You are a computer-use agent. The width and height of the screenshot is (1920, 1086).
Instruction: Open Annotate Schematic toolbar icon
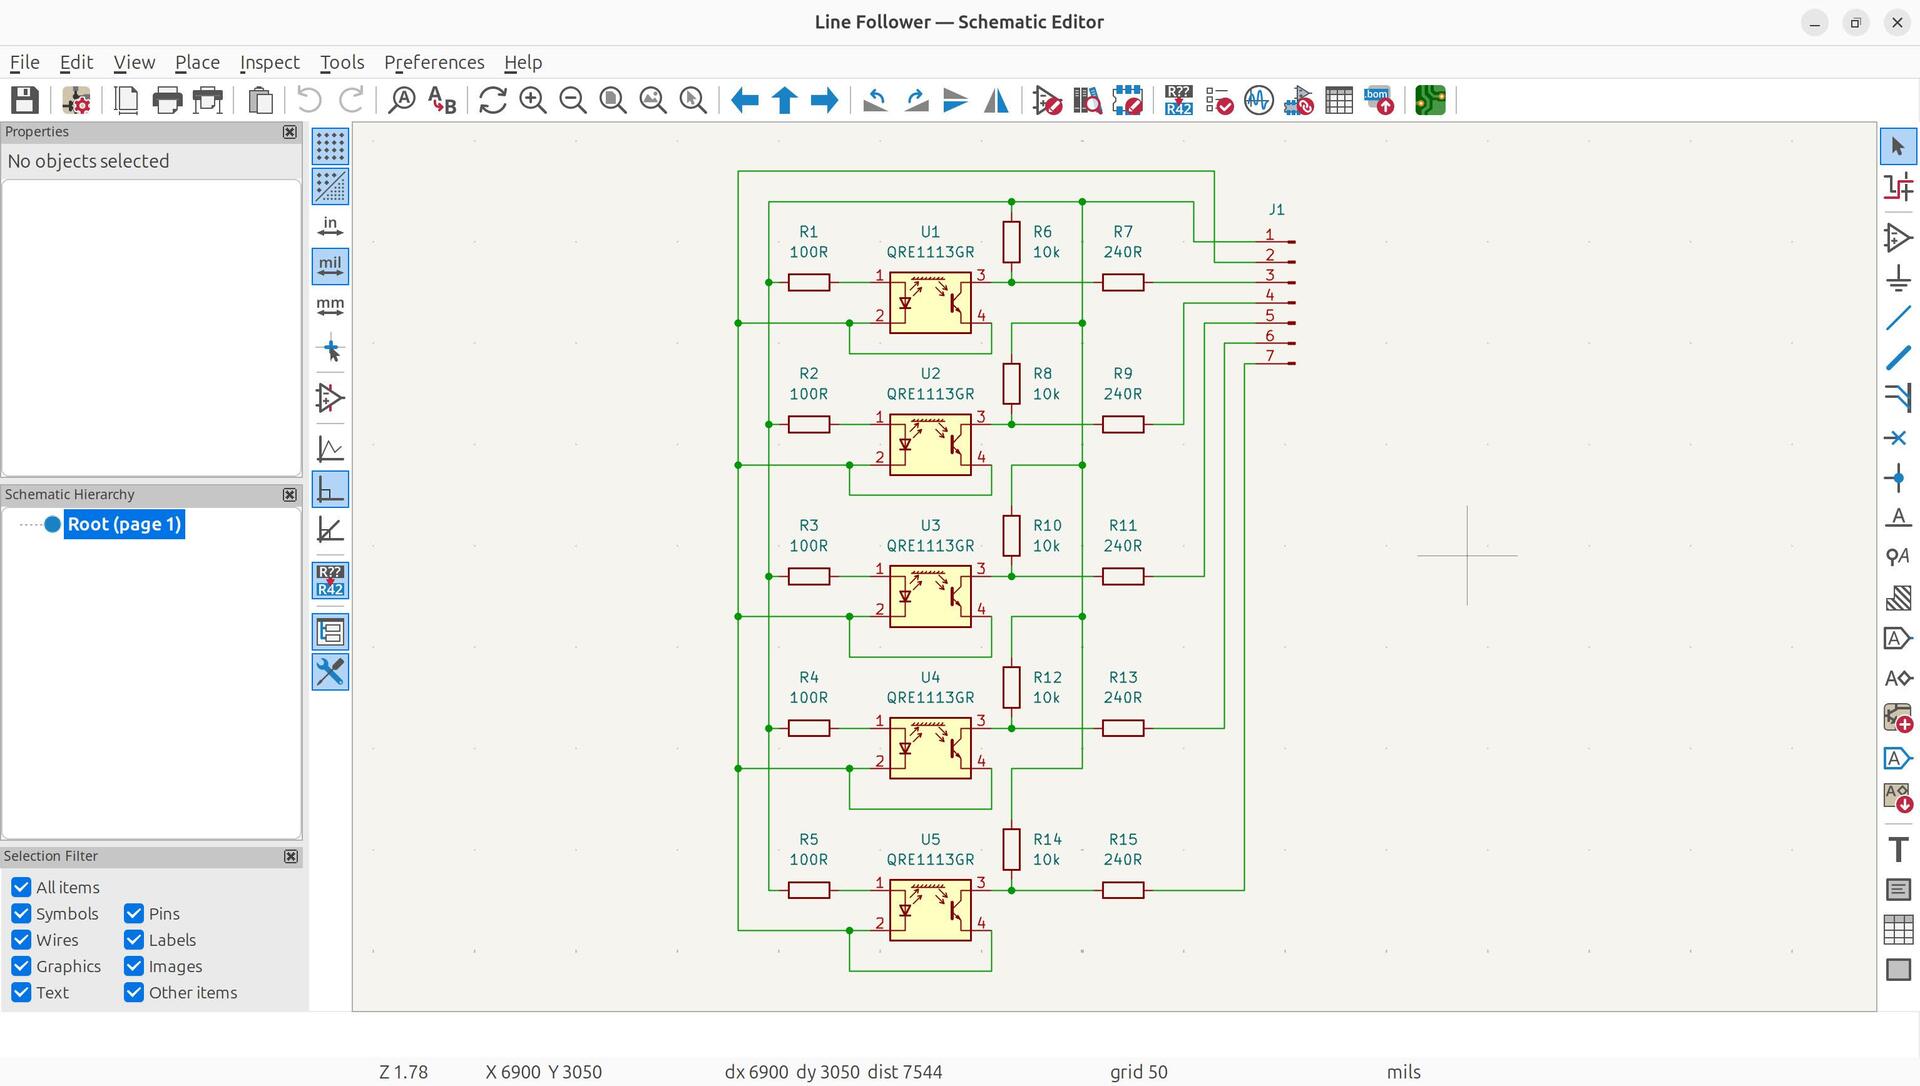(x=1178, y=100)
